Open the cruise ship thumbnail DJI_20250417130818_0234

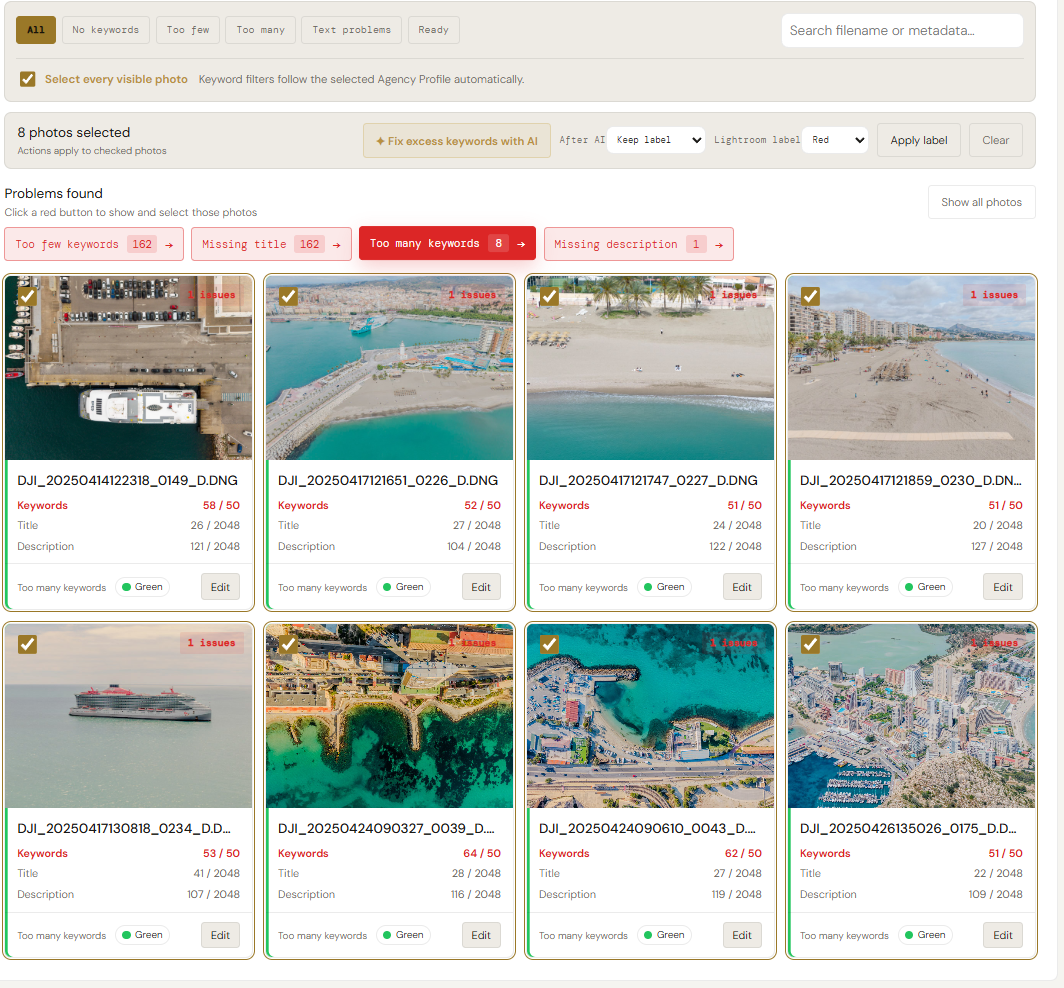coord(129,716)
